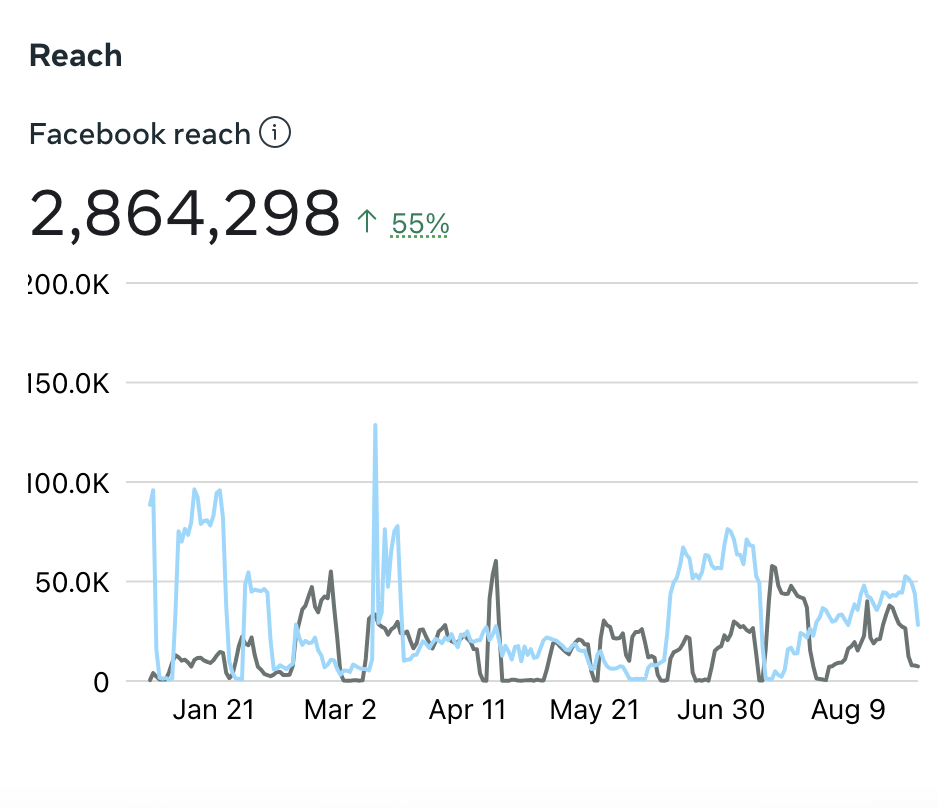Click the Reach section heading

coord(76,55)
